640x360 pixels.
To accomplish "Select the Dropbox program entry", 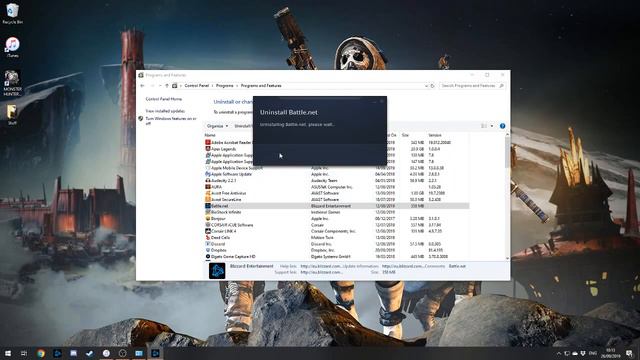I will point(337,250).
